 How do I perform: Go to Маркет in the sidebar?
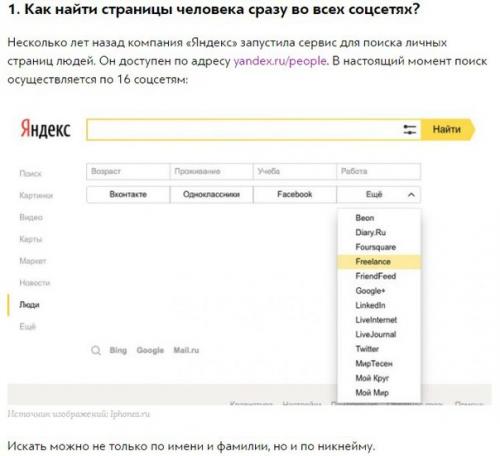[33, 261]
